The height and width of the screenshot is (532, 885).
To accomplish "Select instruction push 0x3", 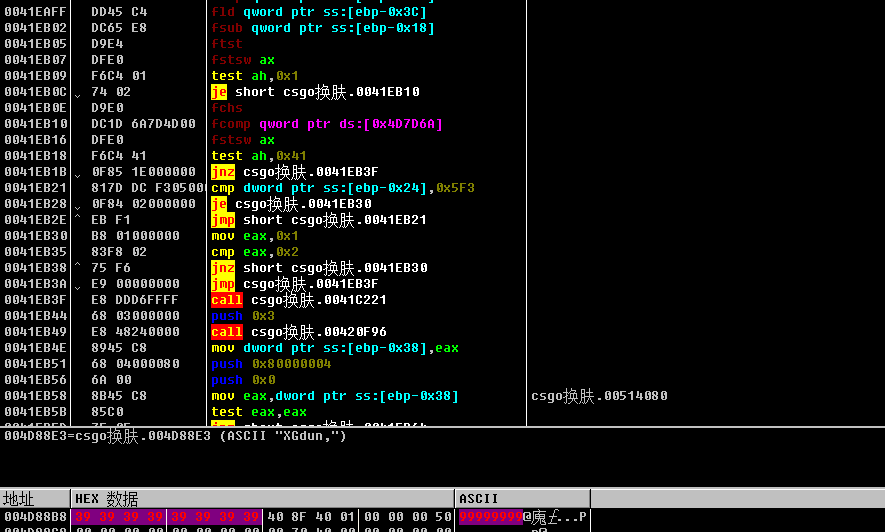I will pyautogui.click(x=243, y=316).
